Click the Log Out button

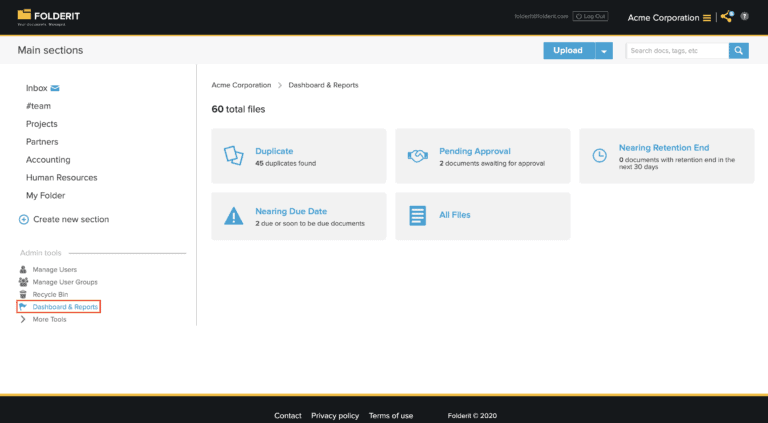(590, 16)
